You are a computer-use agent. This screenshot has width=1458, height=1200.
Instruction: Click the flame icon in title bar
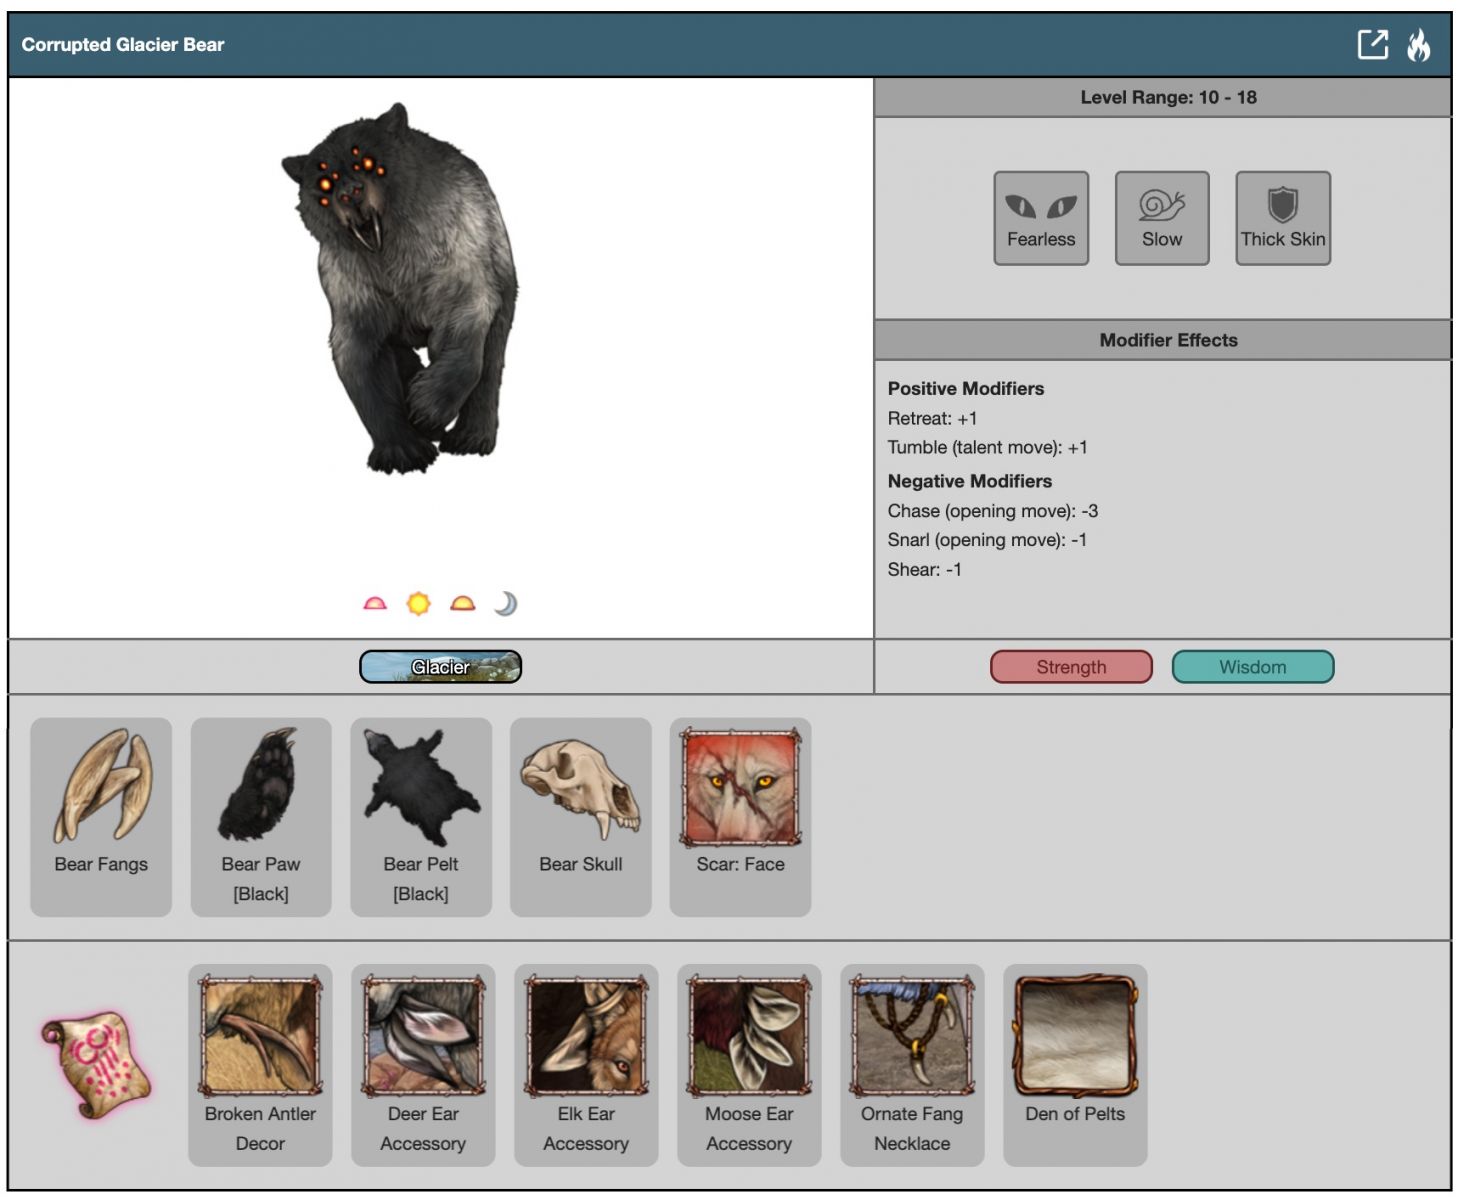click(x=1418, y=45)
